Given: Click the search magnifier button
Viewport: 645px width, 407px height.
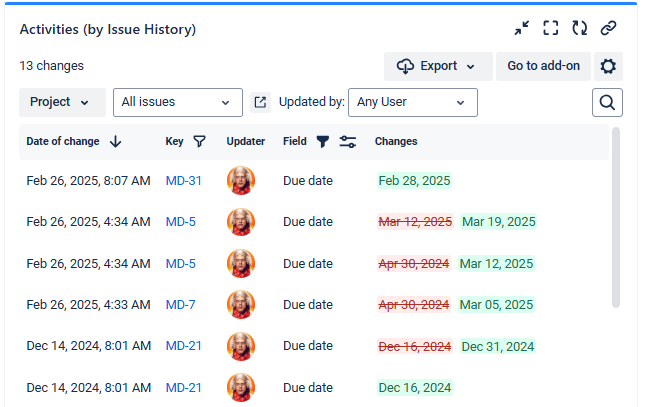Looking at the screenshot, I should point(607,102).
